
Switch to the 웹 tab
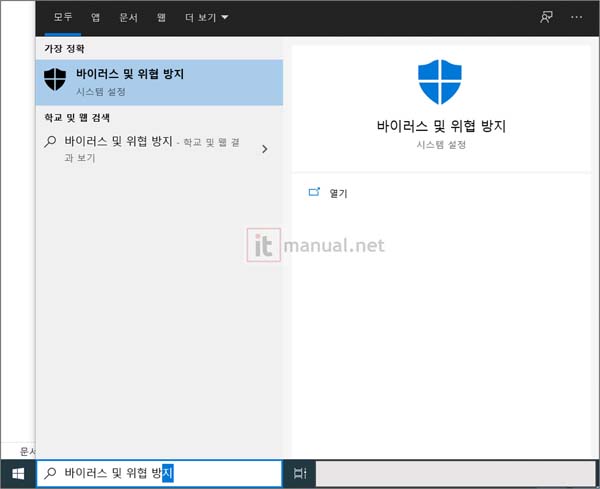(x=161, y=18)
